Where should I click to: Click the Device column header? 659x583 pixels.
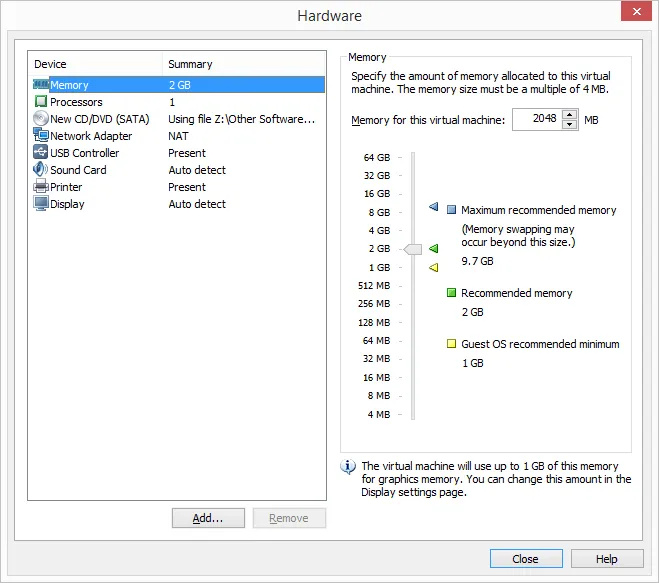[x=95, y=64]
